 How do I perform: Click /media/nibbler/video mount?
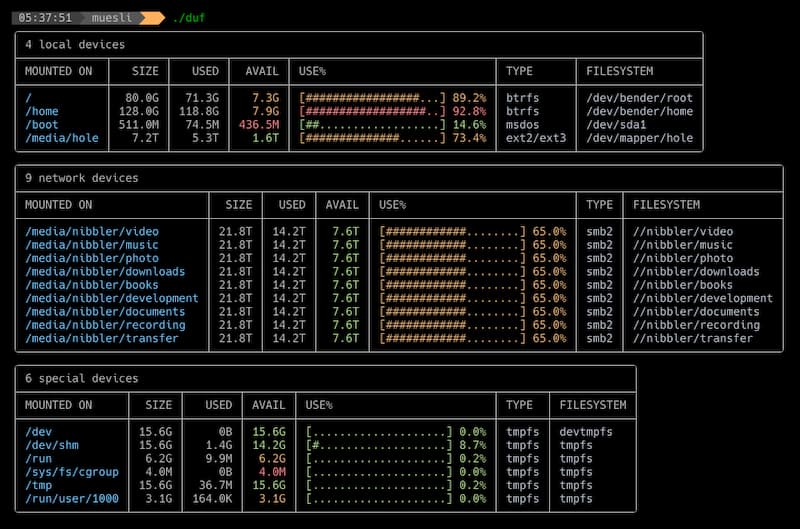click(x=92, y=232)
